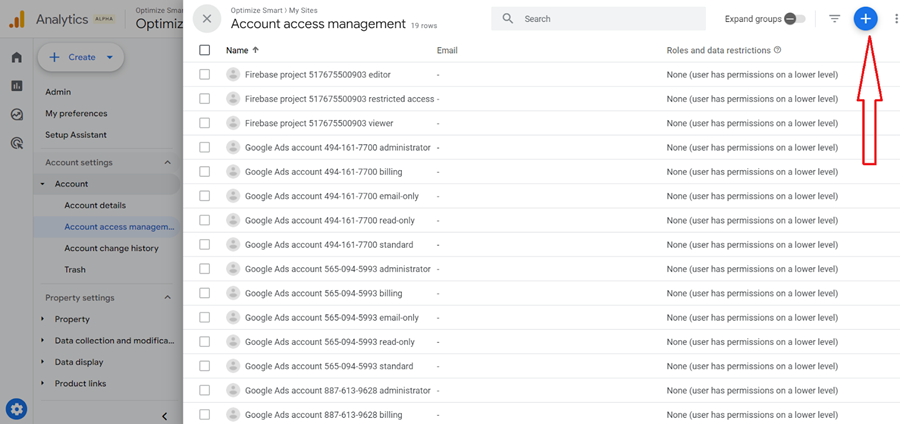Collapse the Account tree item

(x=43, y=184)
